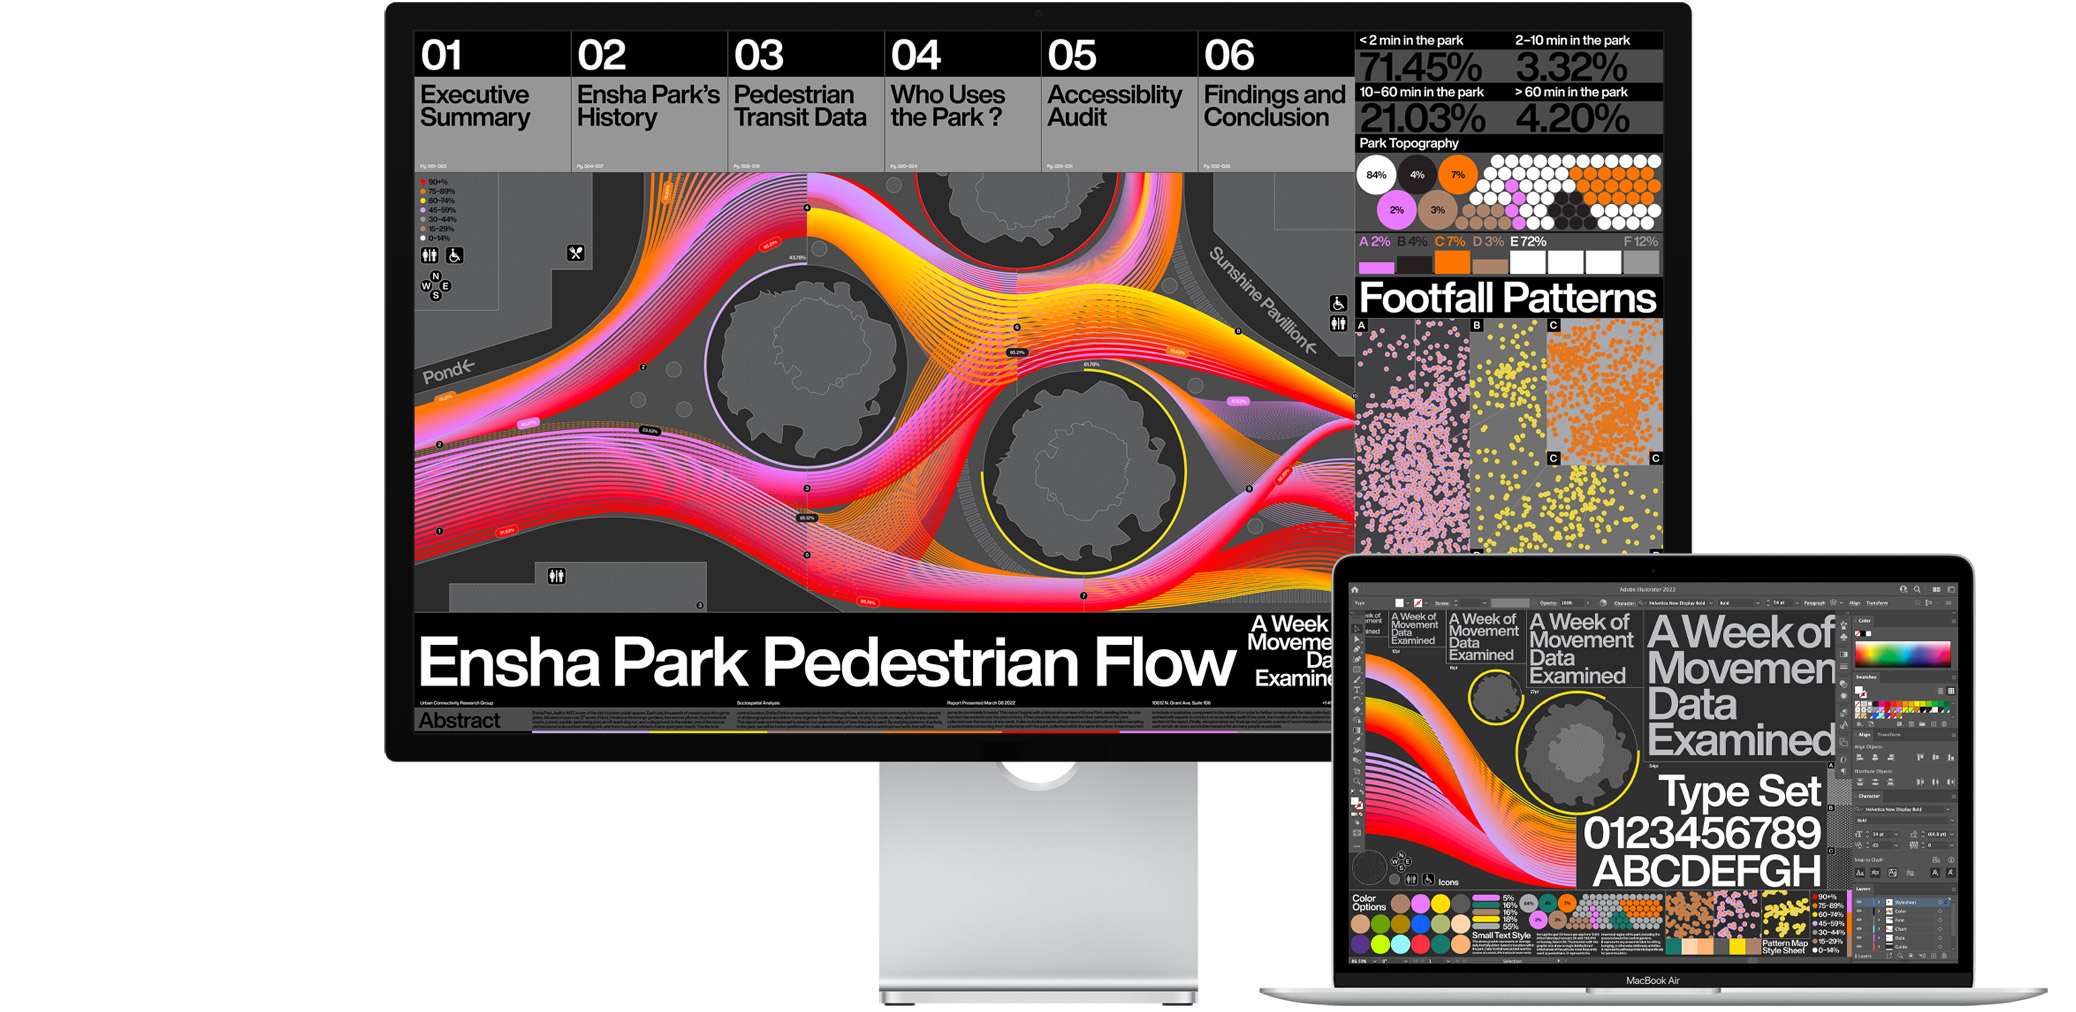The image size is (2076, 1012).
Task: Click Align link in control bar
Action: click(x=1854, y=603)
